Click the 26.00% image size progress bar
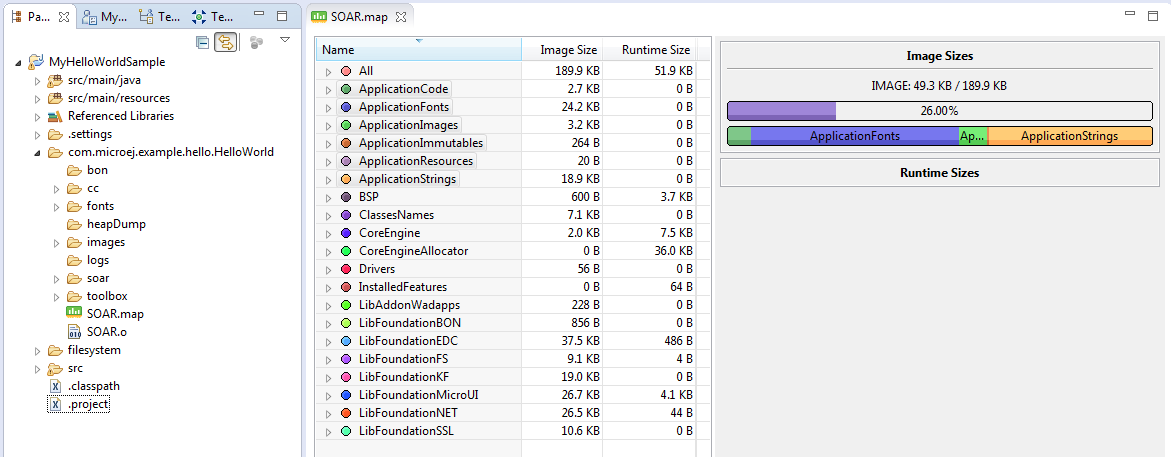The width and height of the screenshot is (1171, 457). 939,111
